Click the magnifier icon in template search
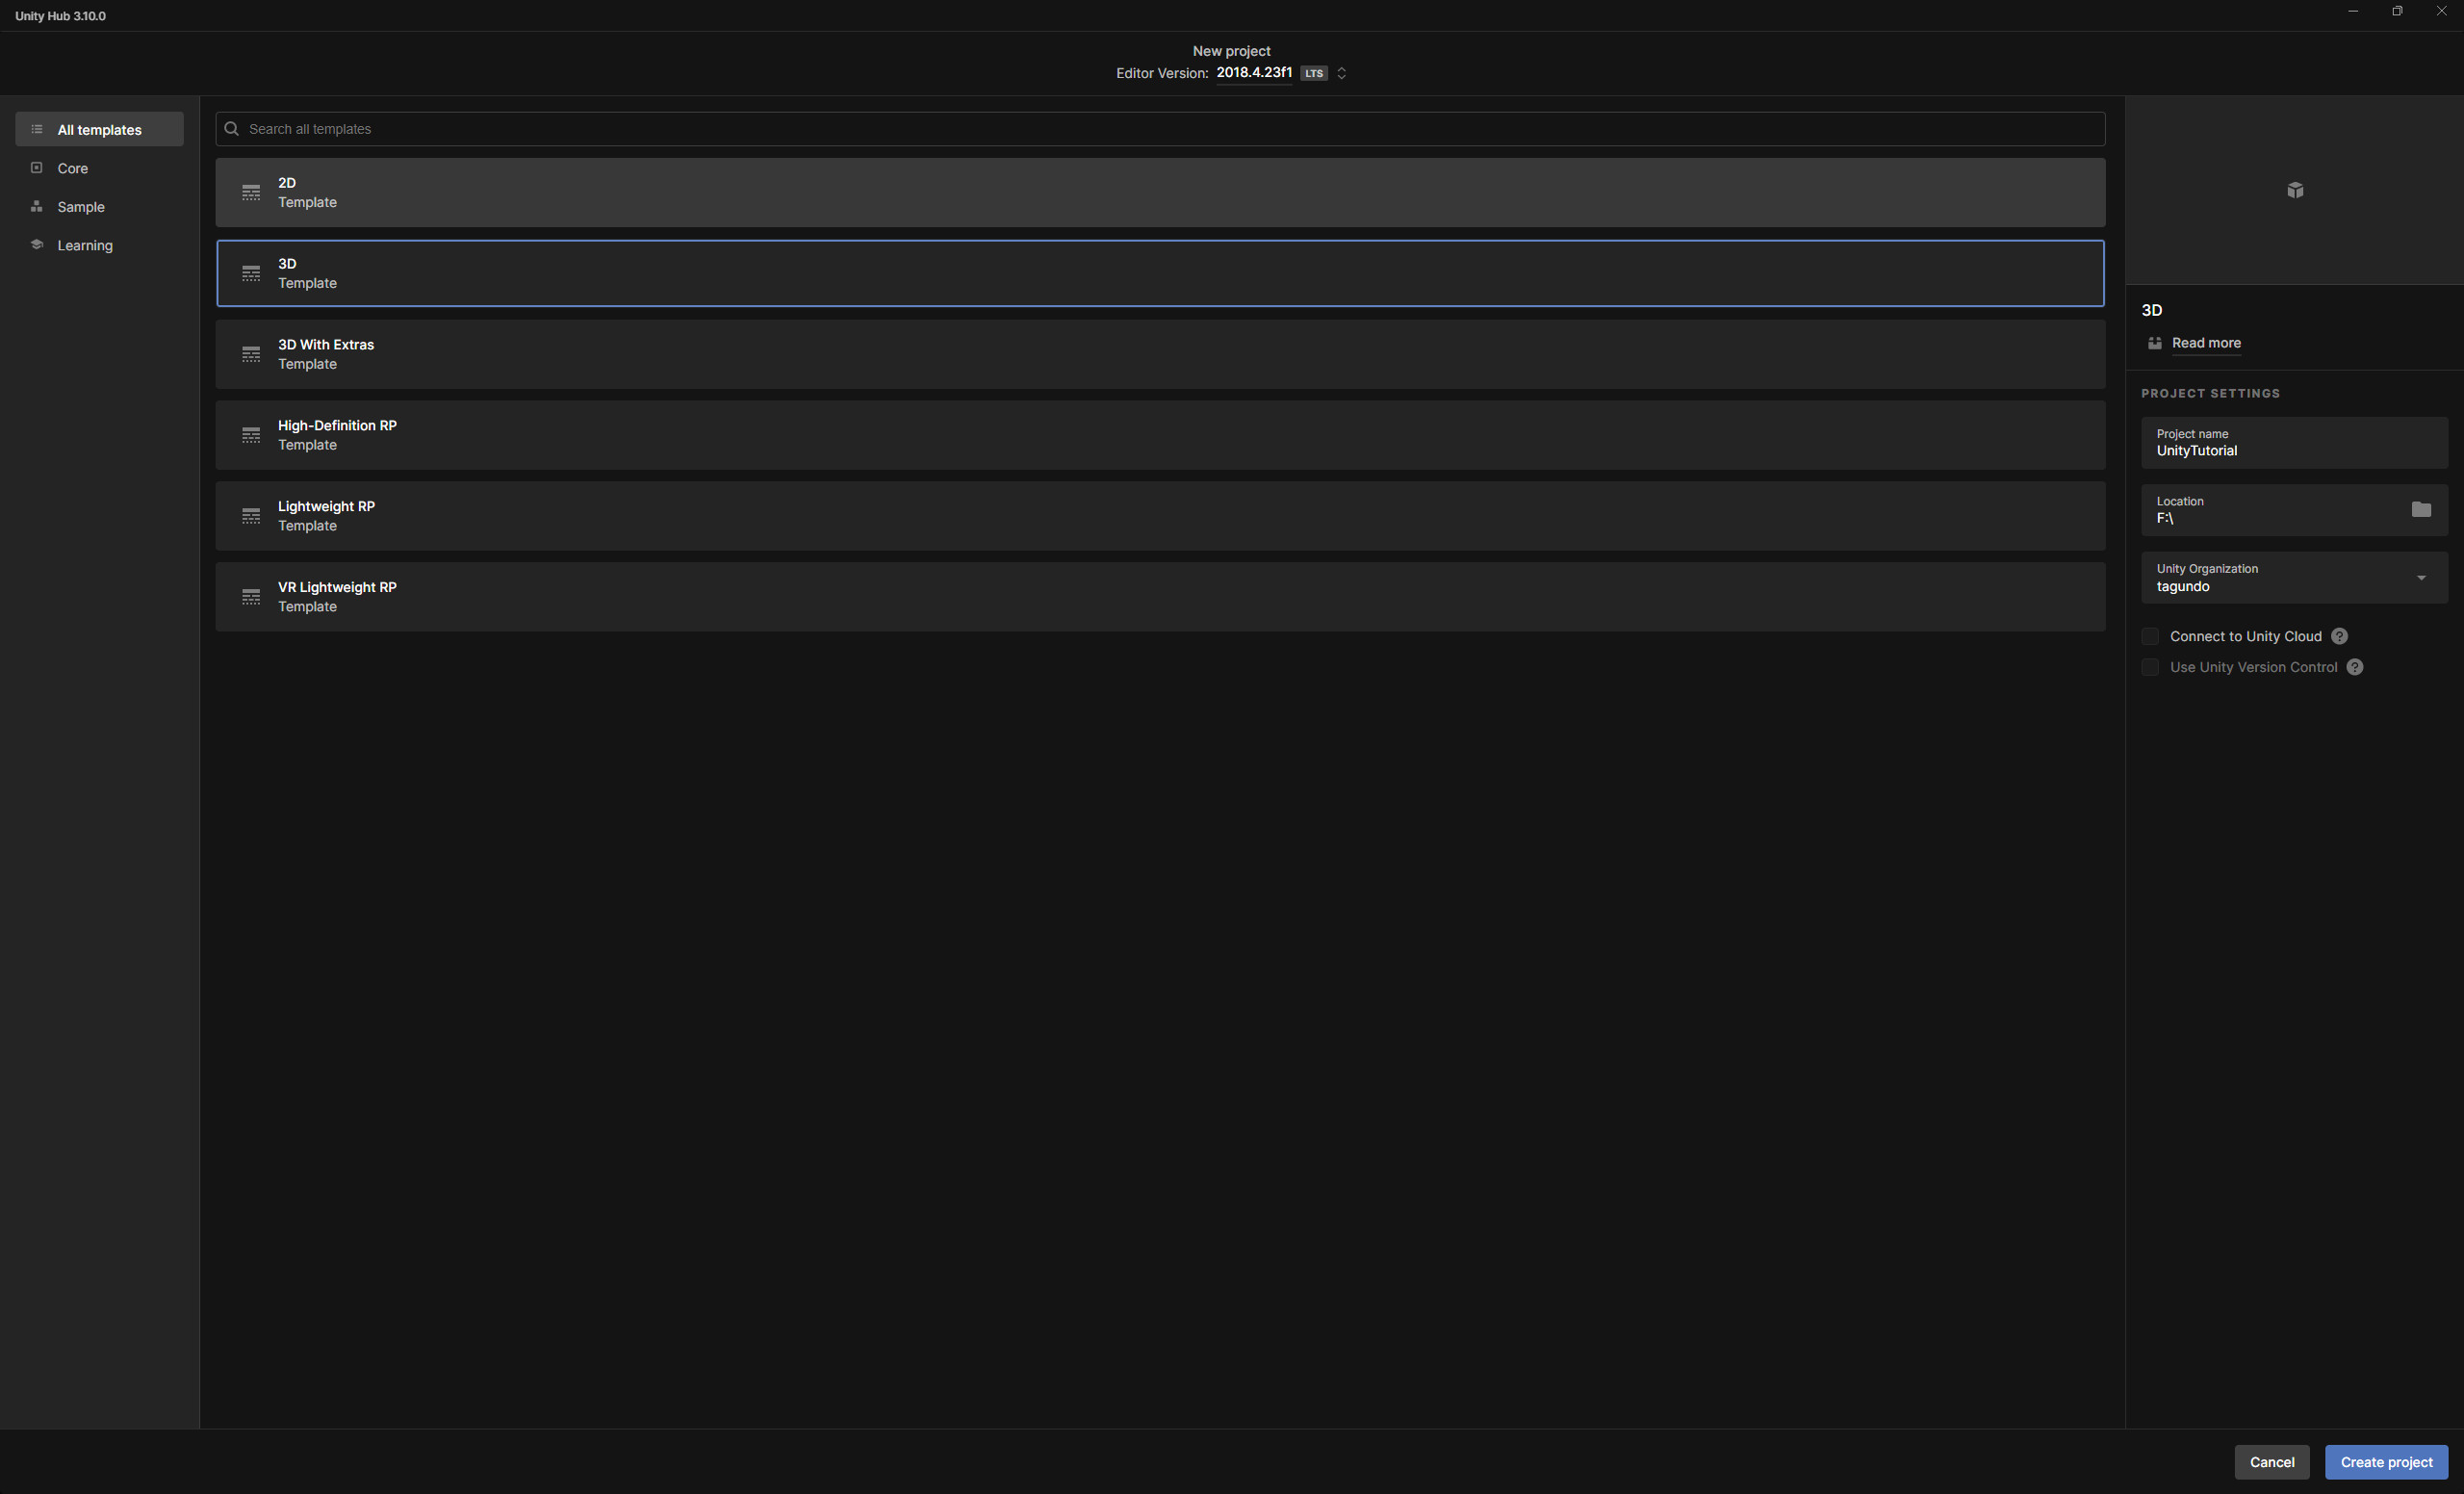Image resolution: width=2464 pixels, height=1494 pixels. pyautogui.click(x=232, y=129)
